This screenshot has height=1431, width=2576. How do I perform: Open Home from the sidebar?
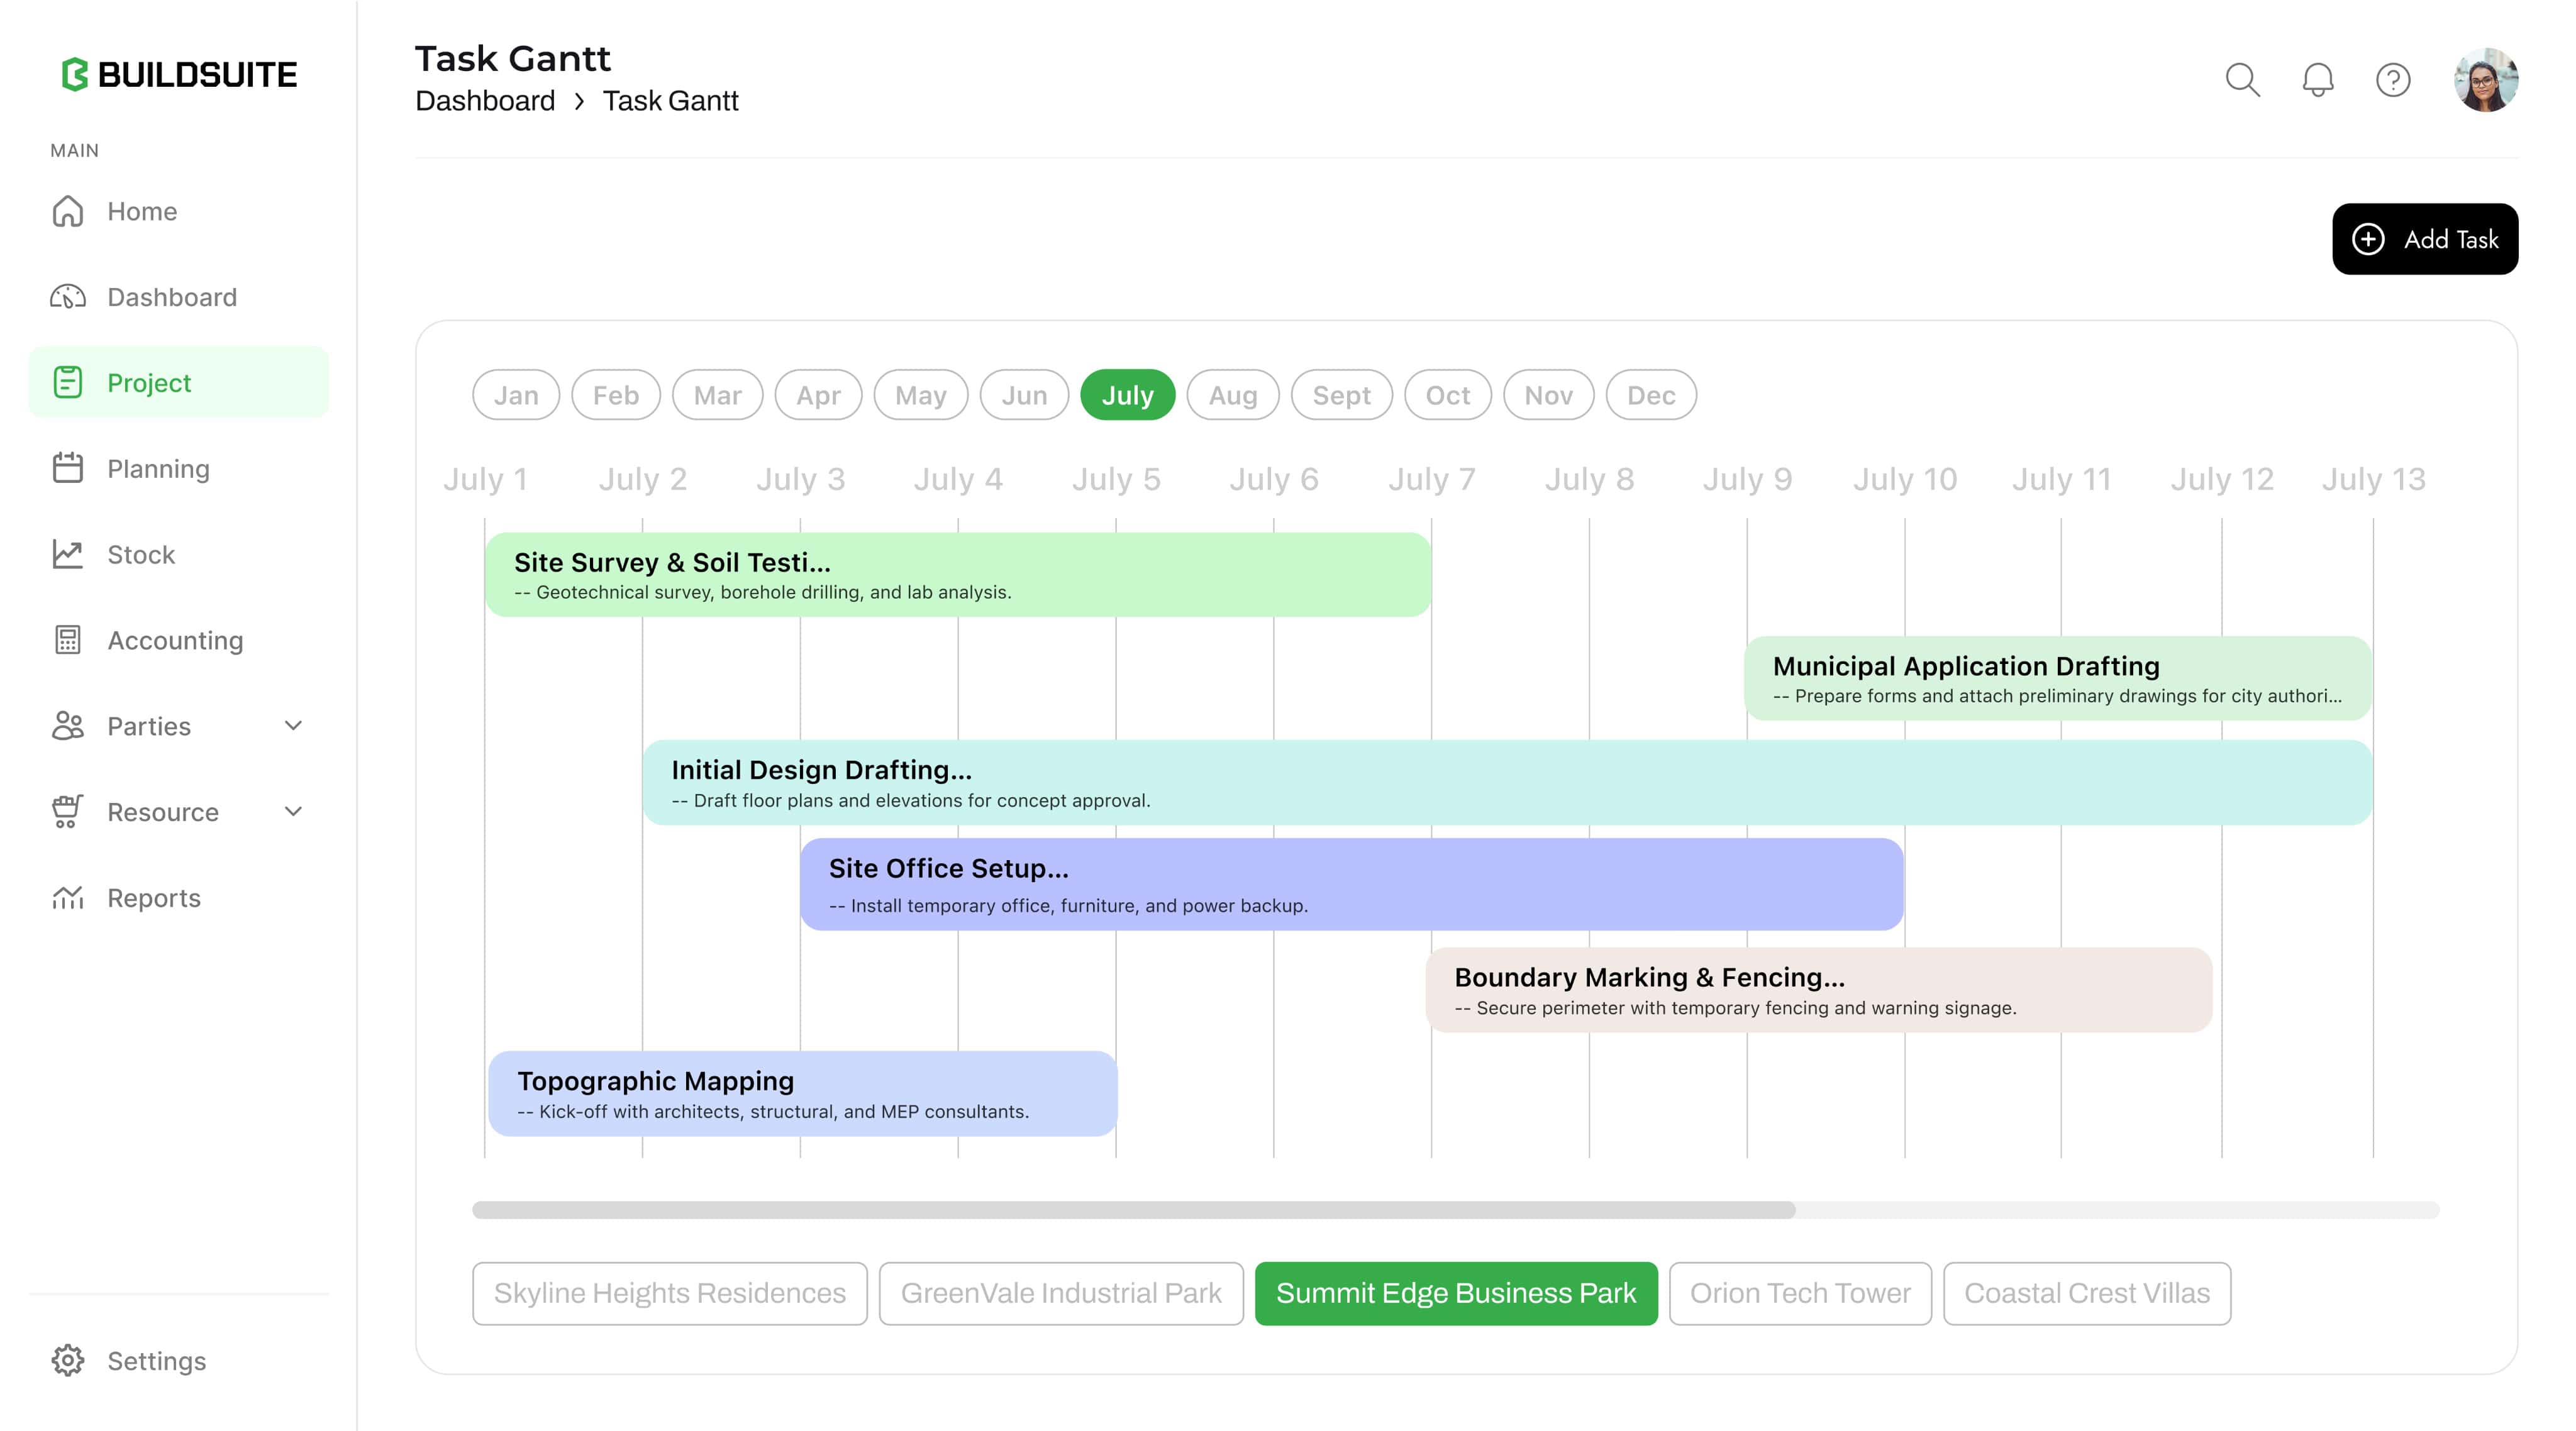(143, 211)
